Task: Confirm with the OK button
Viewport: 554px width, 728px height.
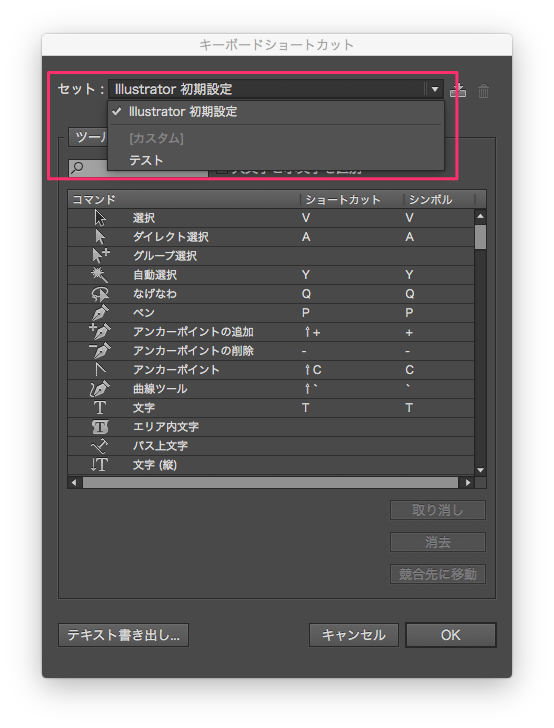Action: (x=450, y=635)
